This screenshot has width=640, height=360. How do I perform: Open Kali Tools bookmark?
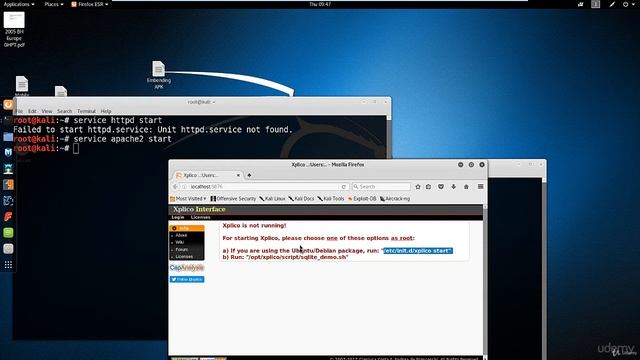[331, 199]
